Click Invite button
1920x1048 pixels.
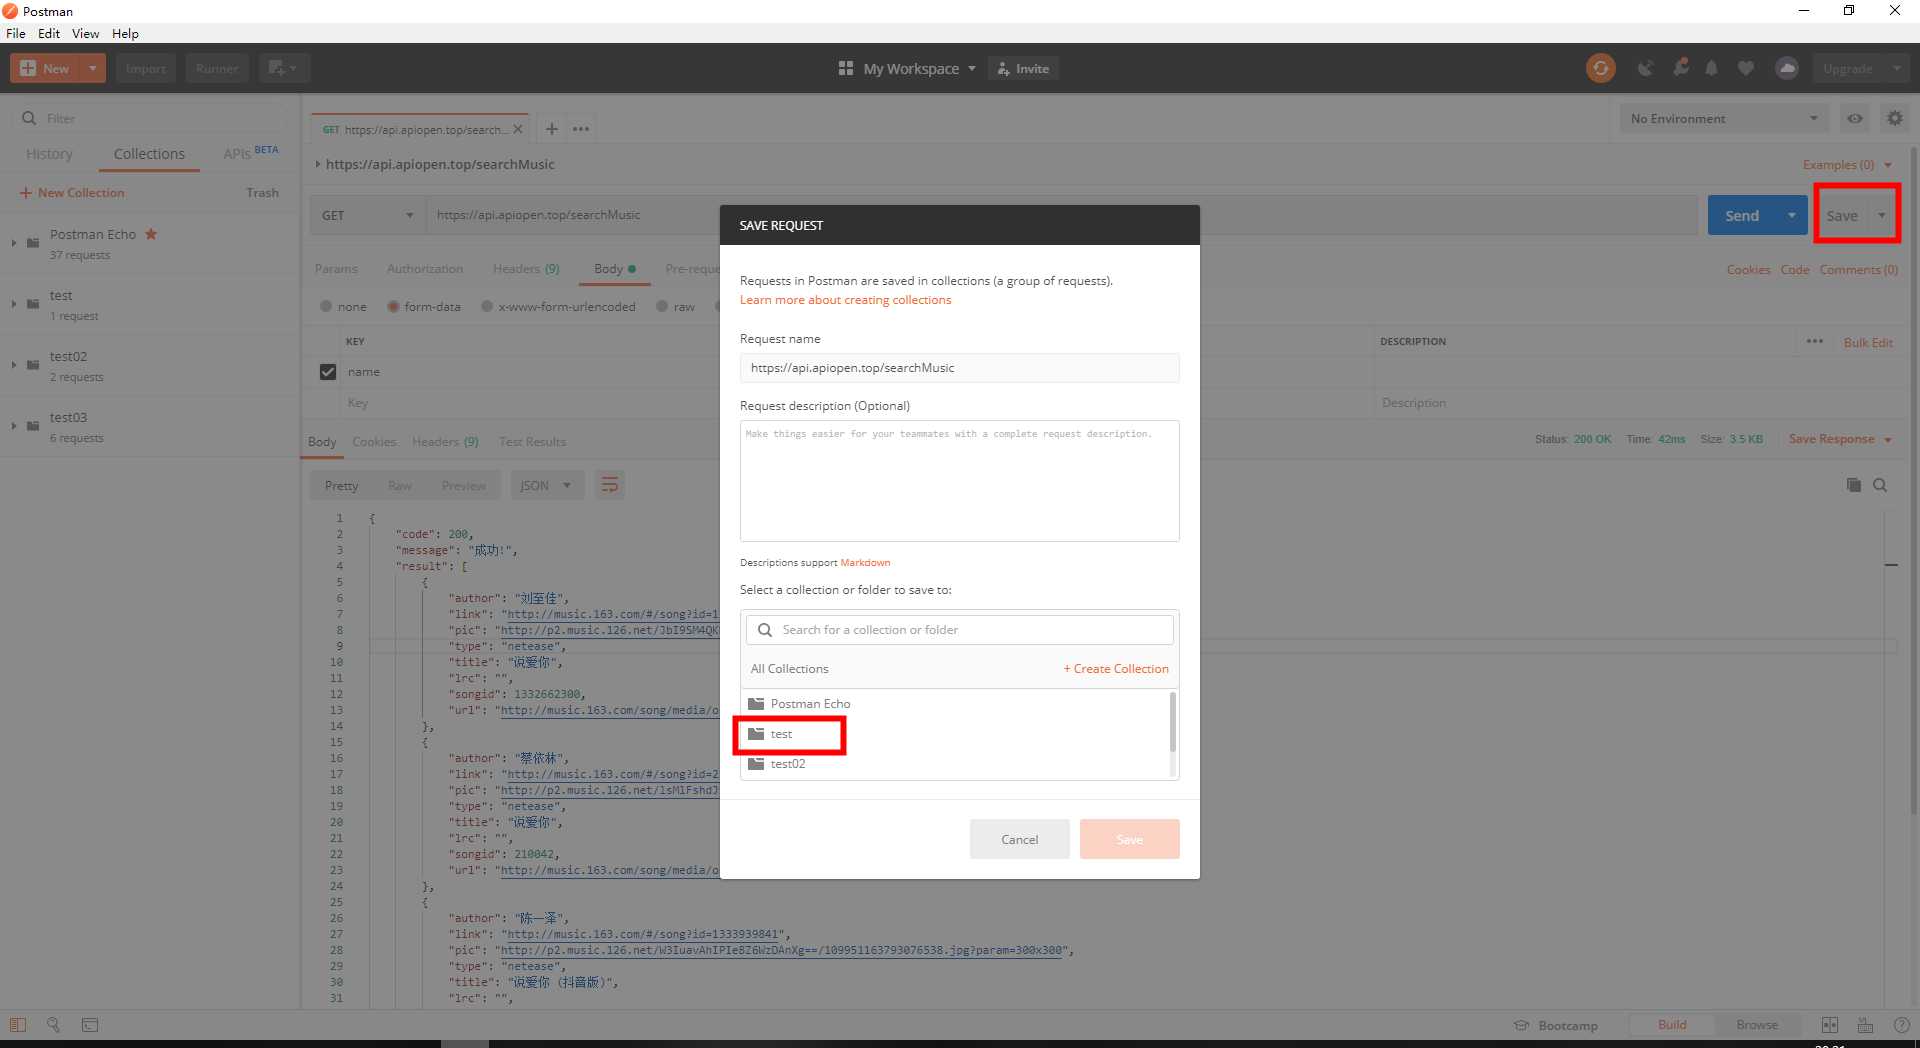click(1024, 68)
